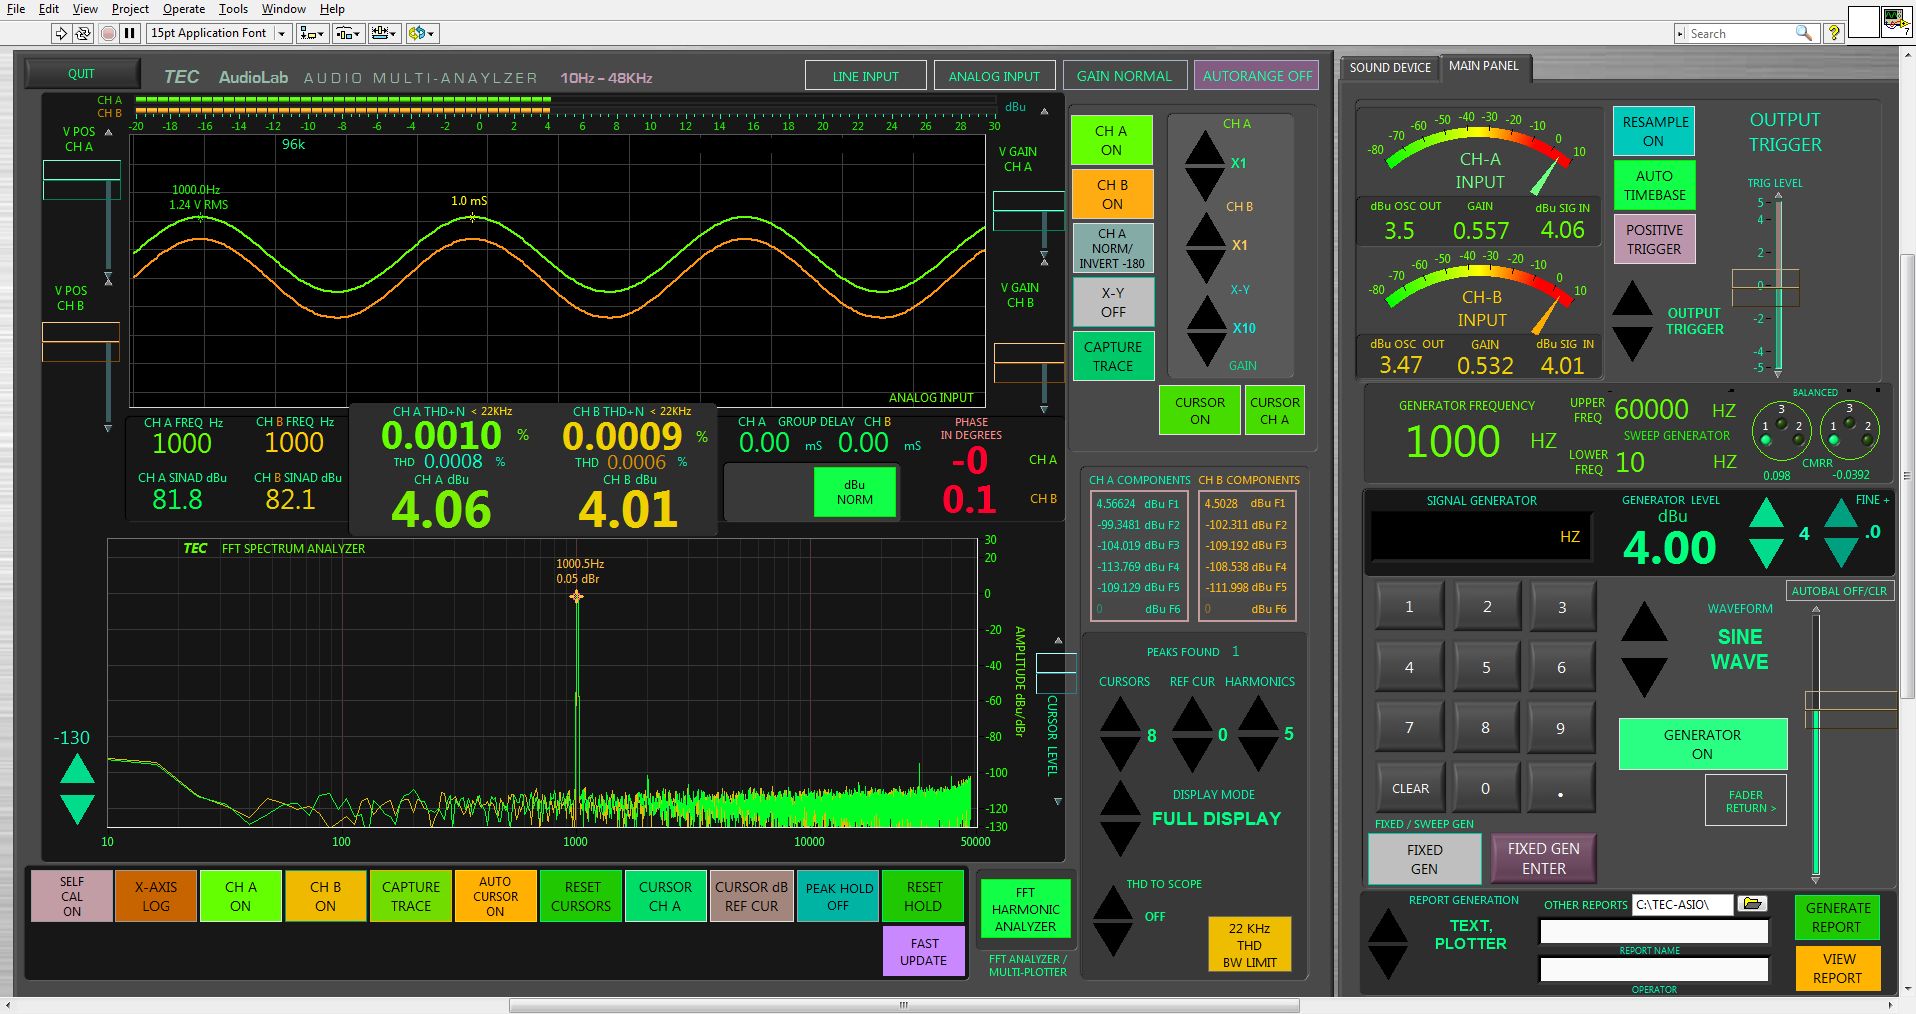Open the Align Objects dropdown
1916x1014 pixels.
coord(312,33)
